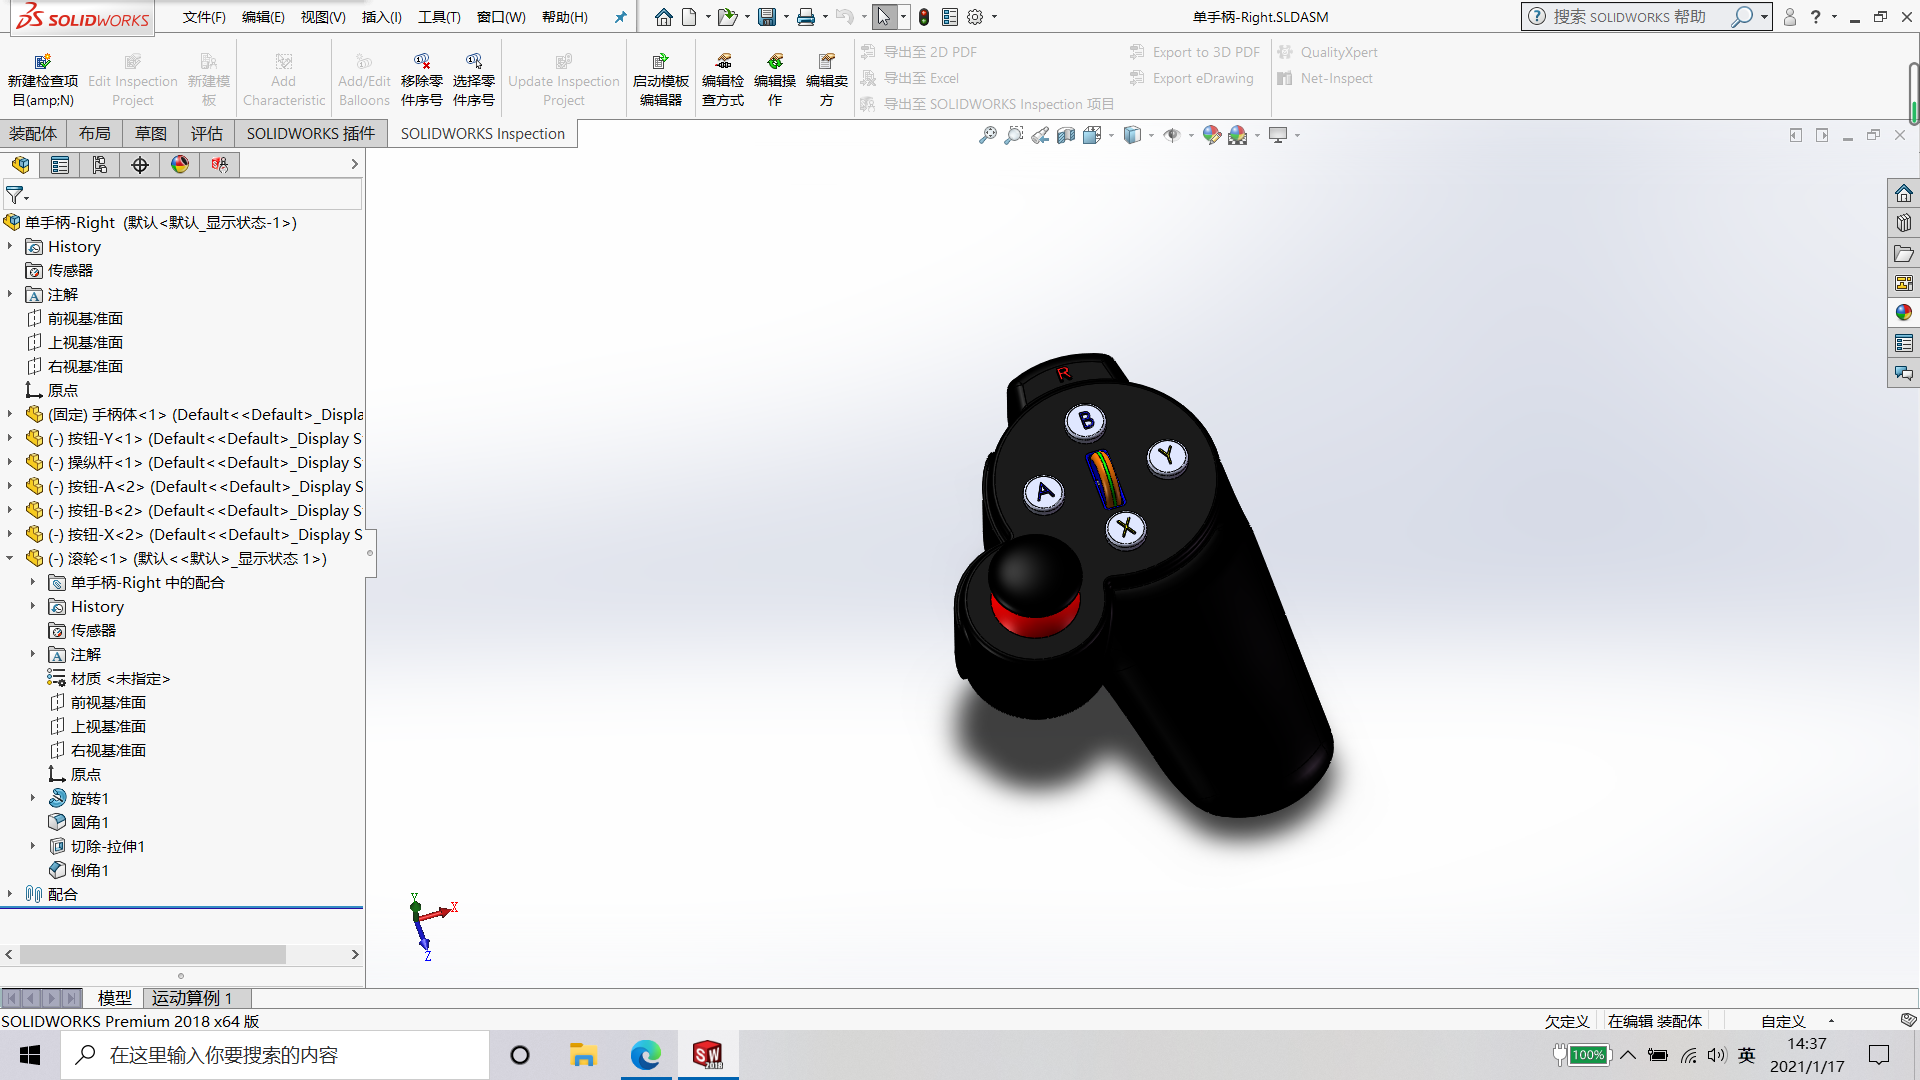The width and height of the screenshot is (1920, 1080).
Task: Switch to the SOLIDWORKS 插件 tab
Action: pos(311,134)
